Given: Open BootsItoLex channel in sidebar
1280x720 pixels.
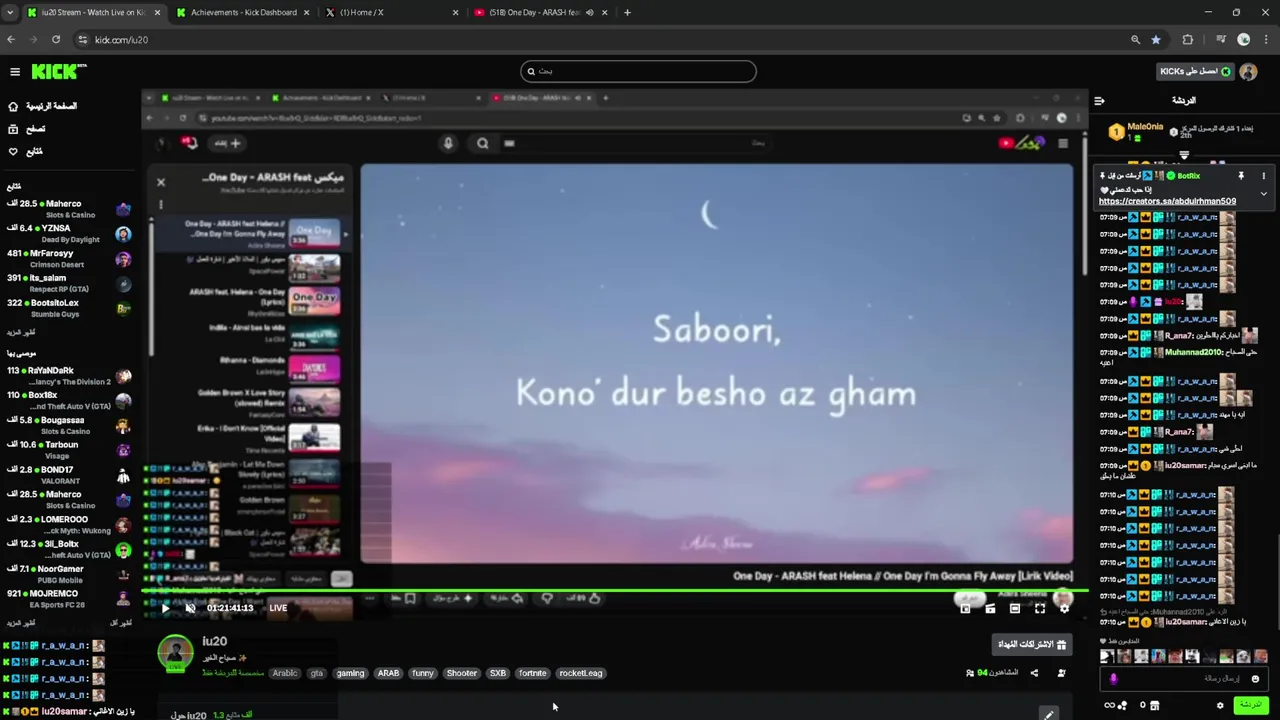Looking at the screenshot, I should [68, 308].
